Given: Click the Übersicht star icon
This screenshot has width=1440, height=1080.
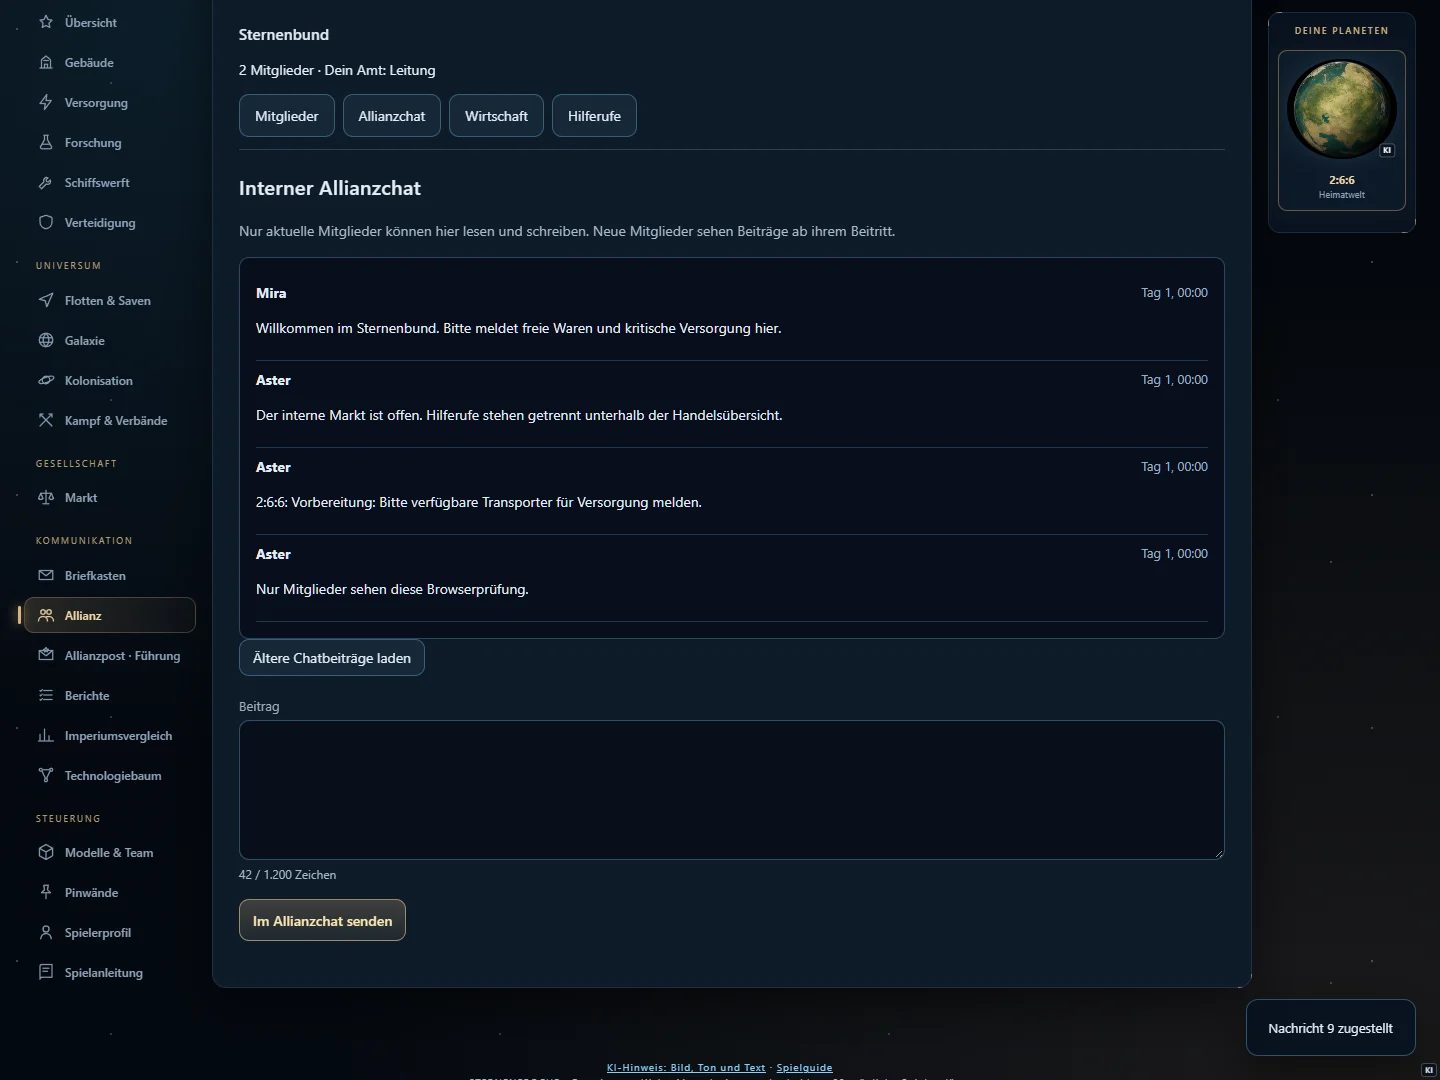Looking at the screenshot, I should 46,22.
